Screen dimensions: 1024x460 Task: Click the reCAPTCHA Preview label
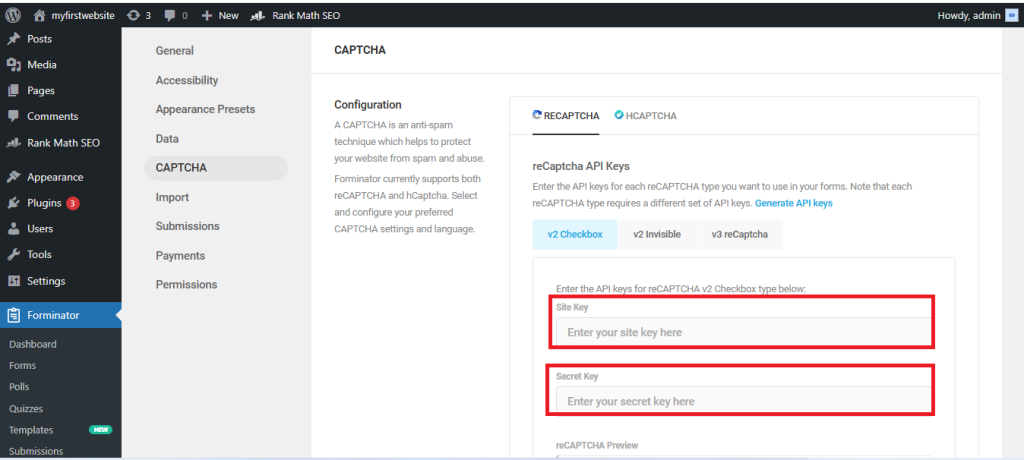pyautogui.click(x=597, y=446)
